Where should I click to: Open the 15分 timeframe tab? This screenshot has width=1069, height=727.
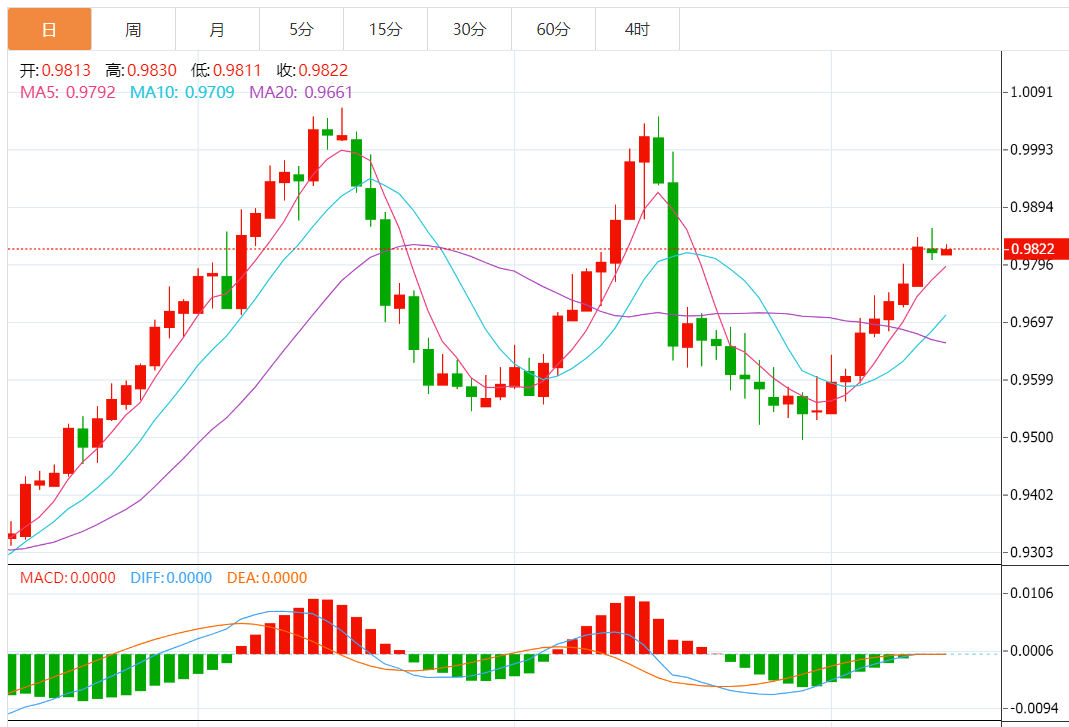coord(385,29)
